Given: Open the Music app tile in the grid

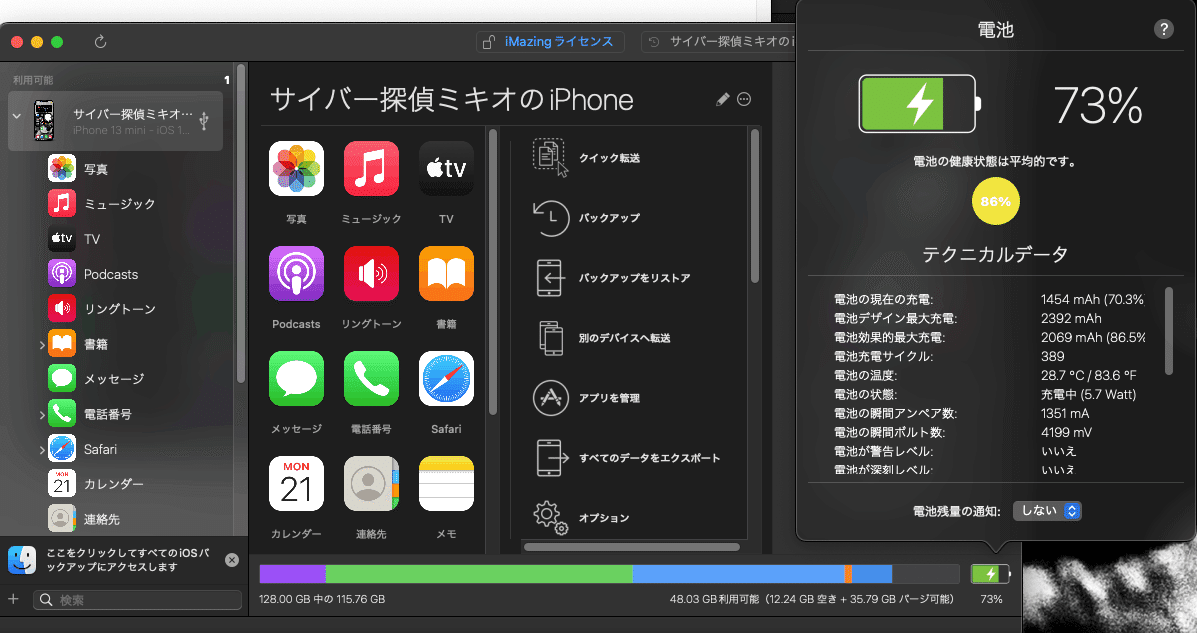Looking at the screenshot, I should [371, 169].
